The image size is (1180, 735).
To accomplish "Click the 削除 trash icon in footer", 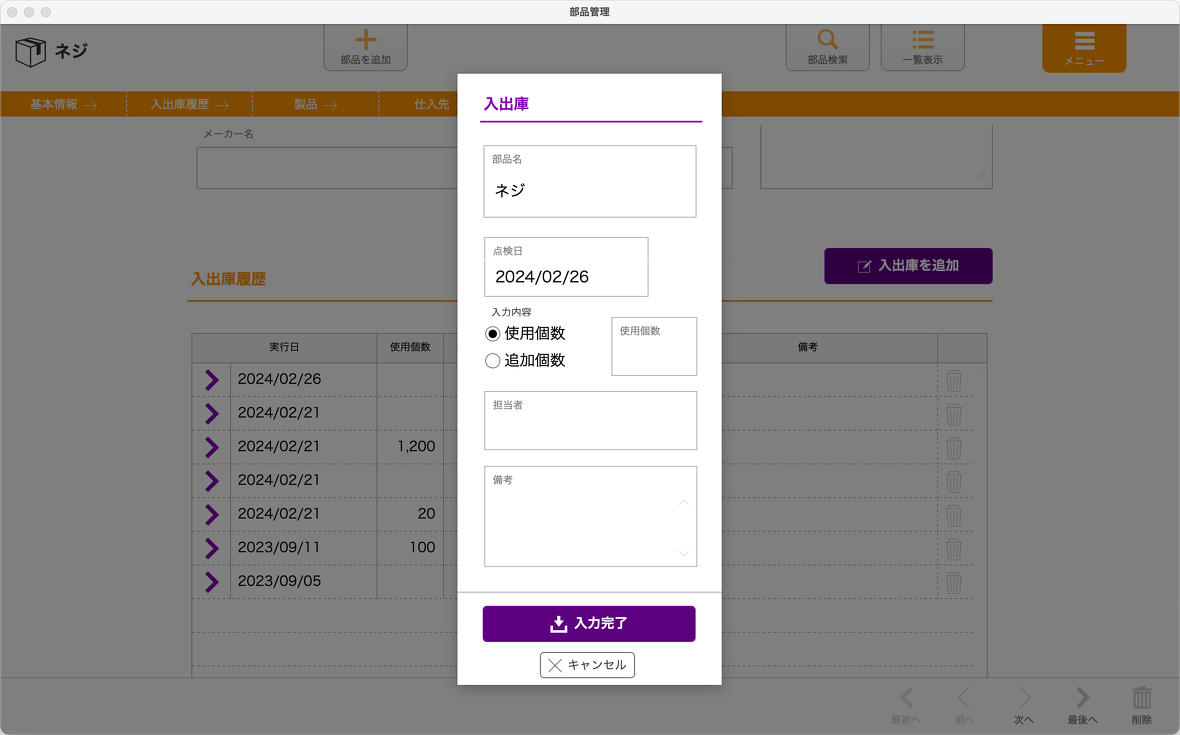I will (1141, 699).
